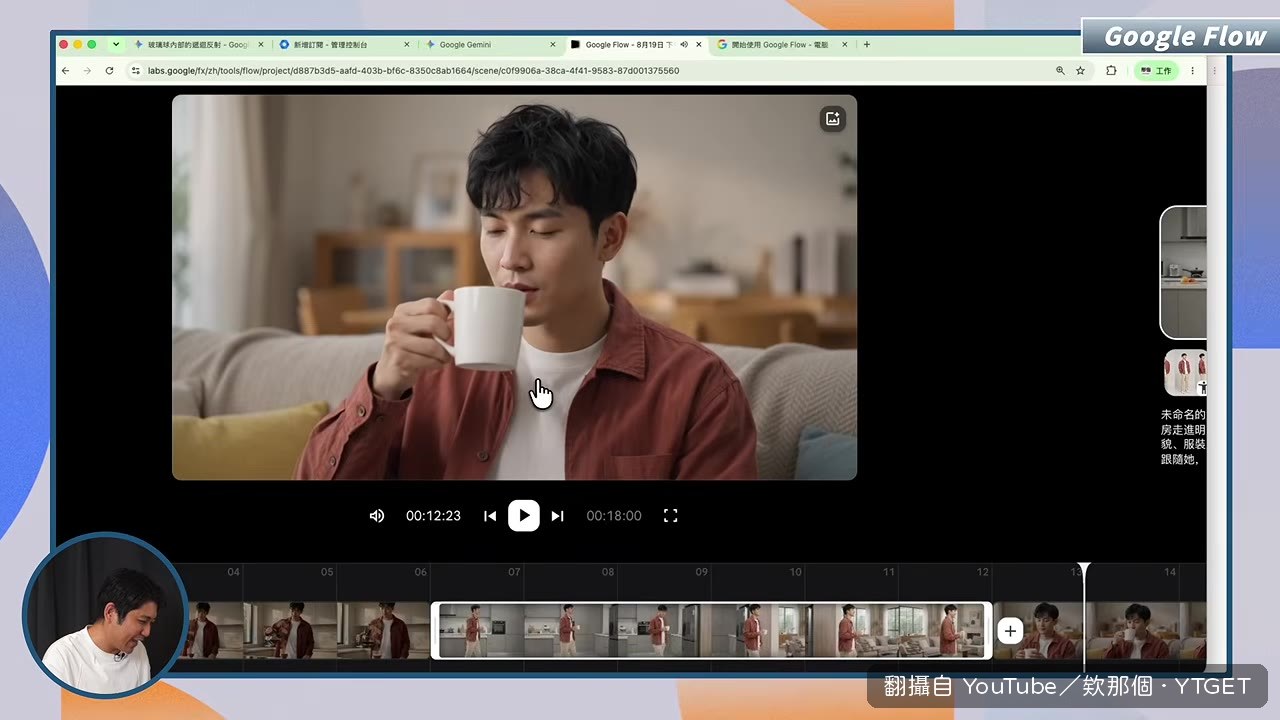Image resolution: width=1280 pixels, height=720 pixels.
Task: Click the save frame icon on the preview
Action: click(x=832, y=119)
